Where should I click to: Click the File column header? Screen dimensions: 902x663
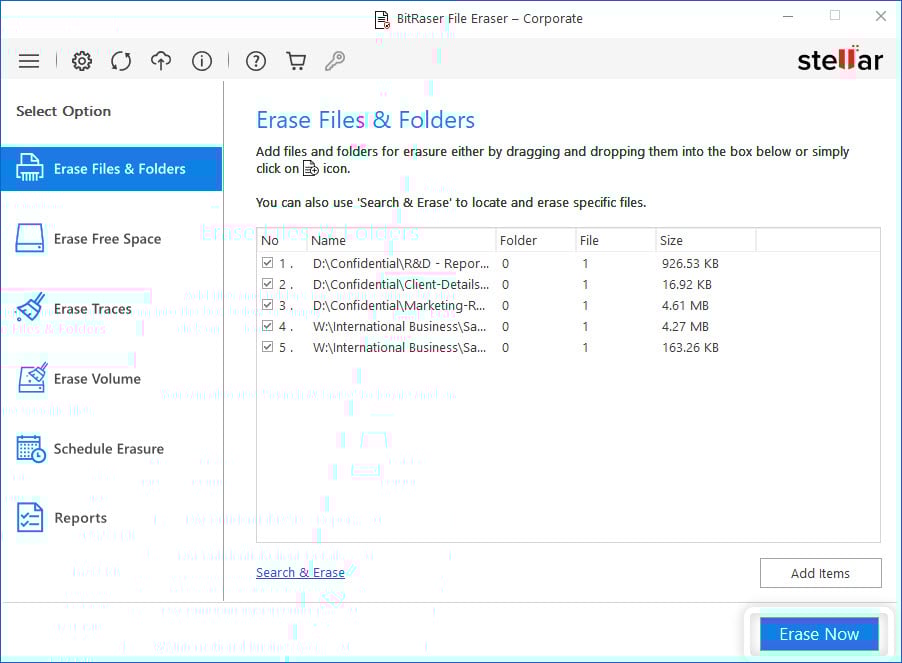(x=616, y=240)
